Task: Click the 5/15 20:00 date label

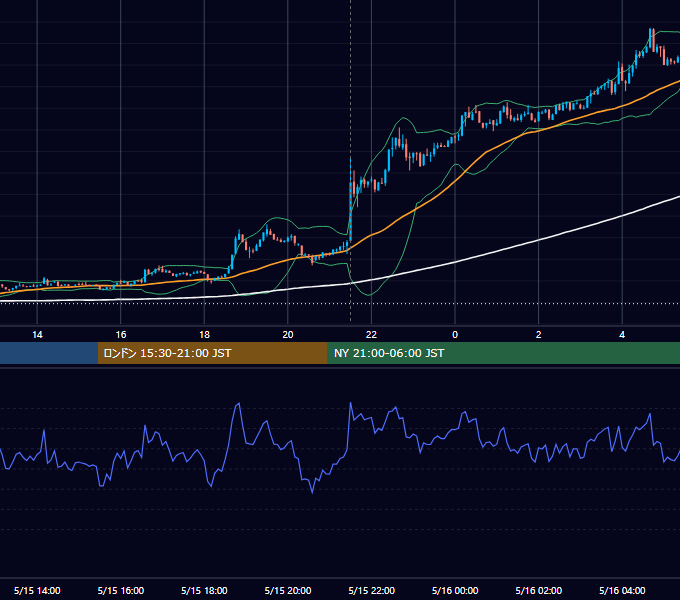Action: tap(288, 590)
